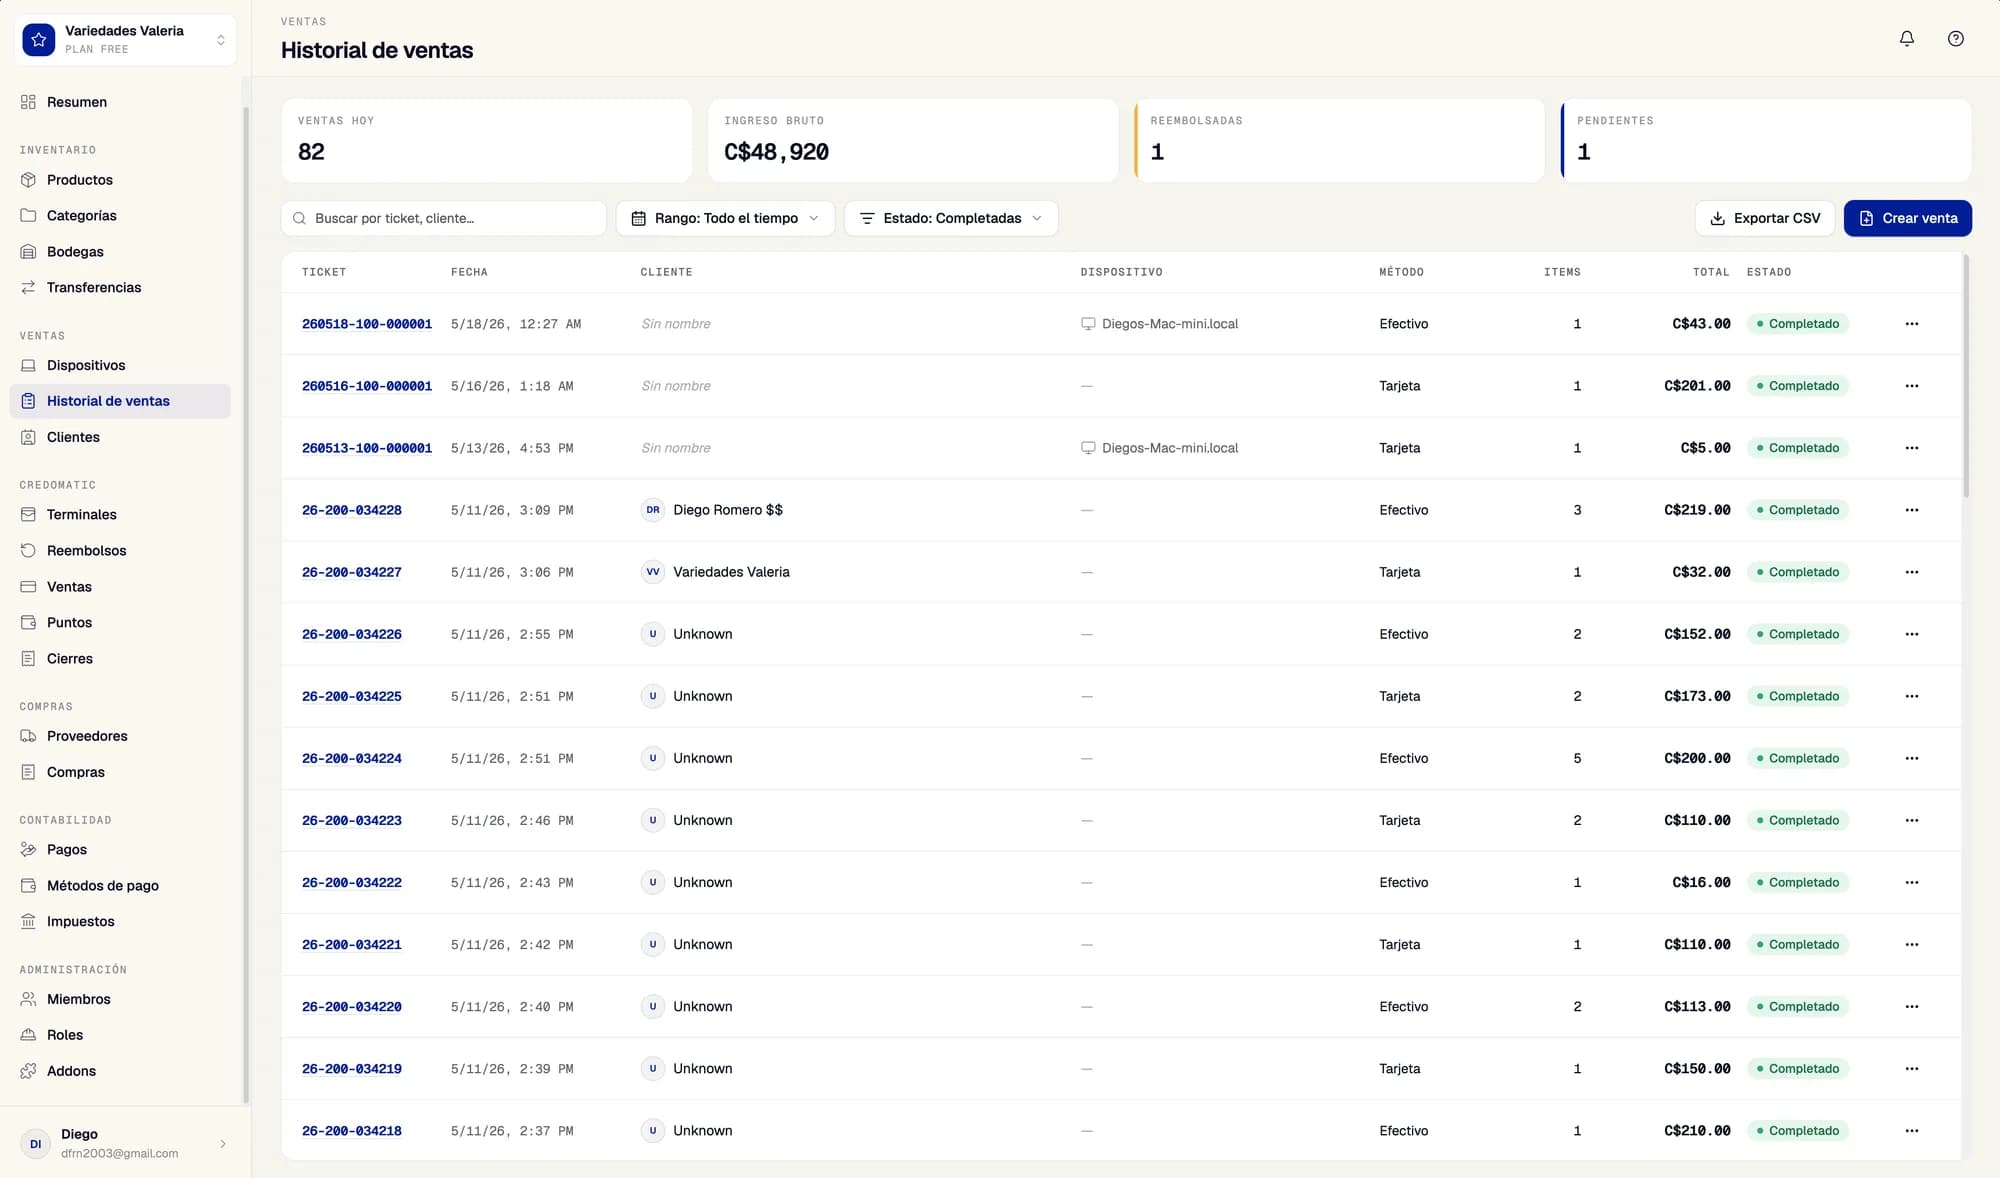Open ticket link 26-200-034224
This screenshot has height=1178, width=2000.
352,758
